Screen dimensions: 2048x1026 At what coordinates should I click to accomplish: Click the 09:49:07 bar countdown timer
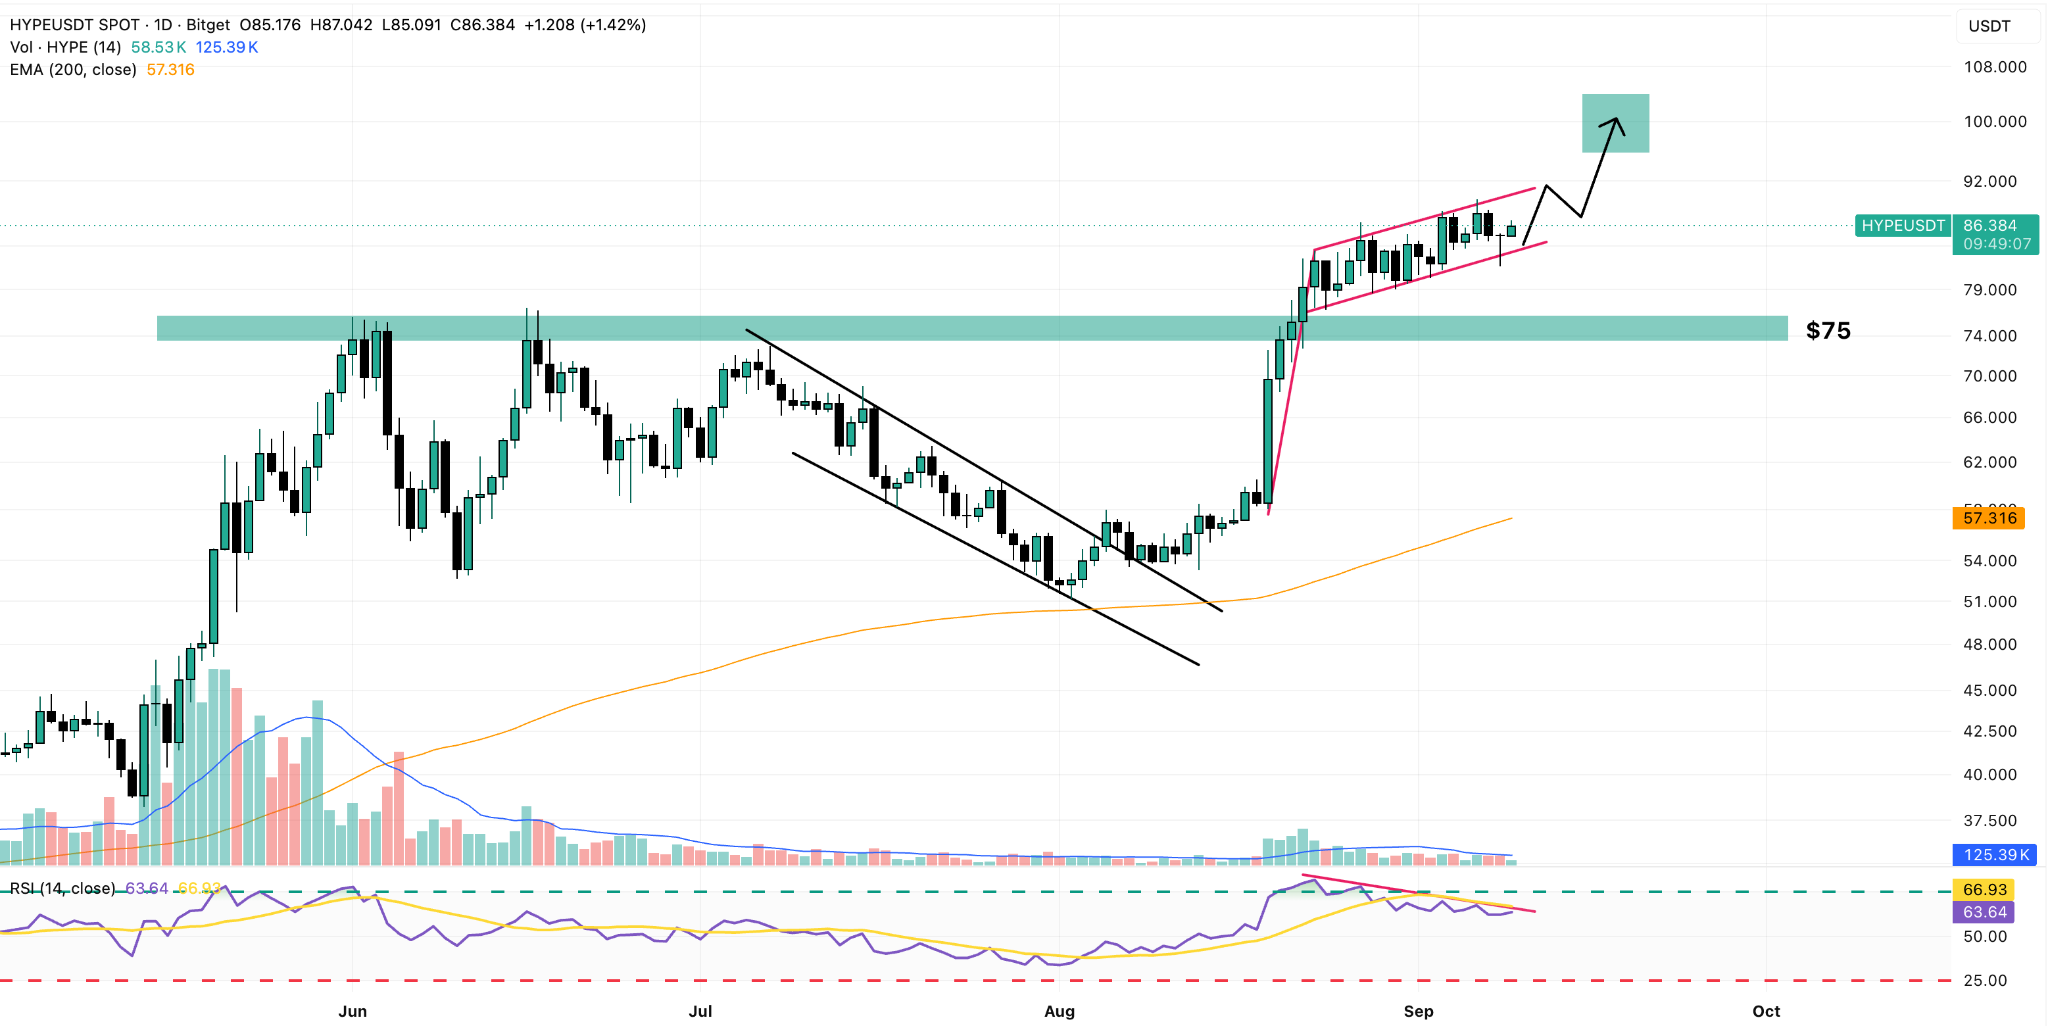[1996, 244]
